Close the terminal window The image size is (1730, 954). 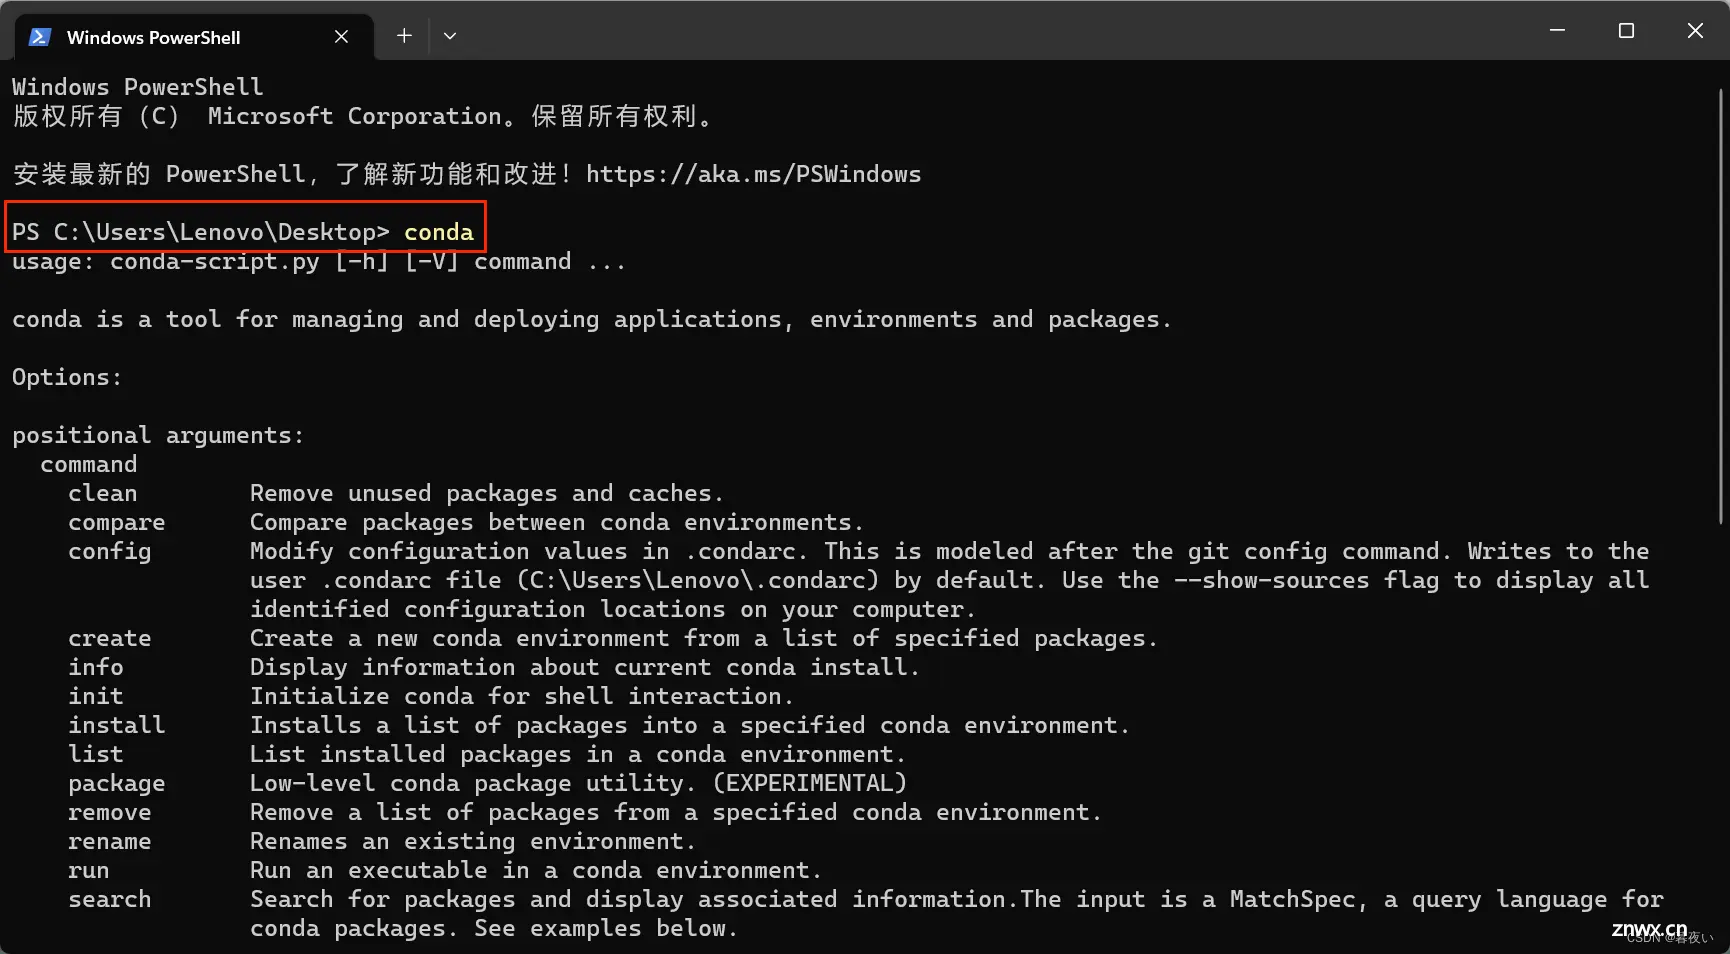click(x=1695, y=31)
